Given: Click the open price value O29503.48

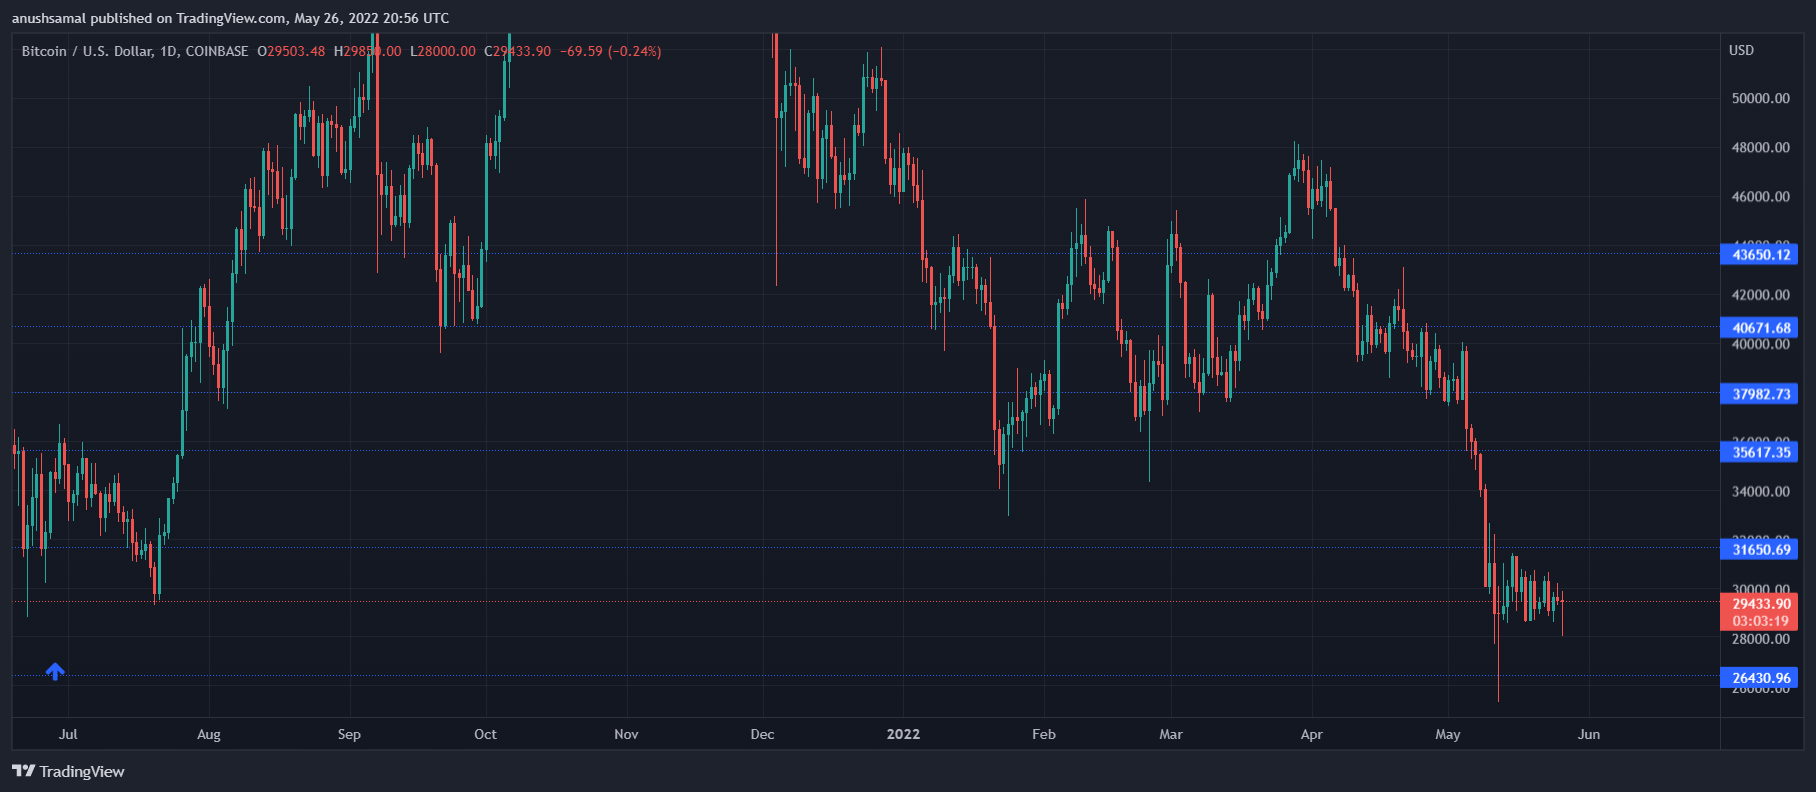Looking at the screenshot, I should pos(291,51).
